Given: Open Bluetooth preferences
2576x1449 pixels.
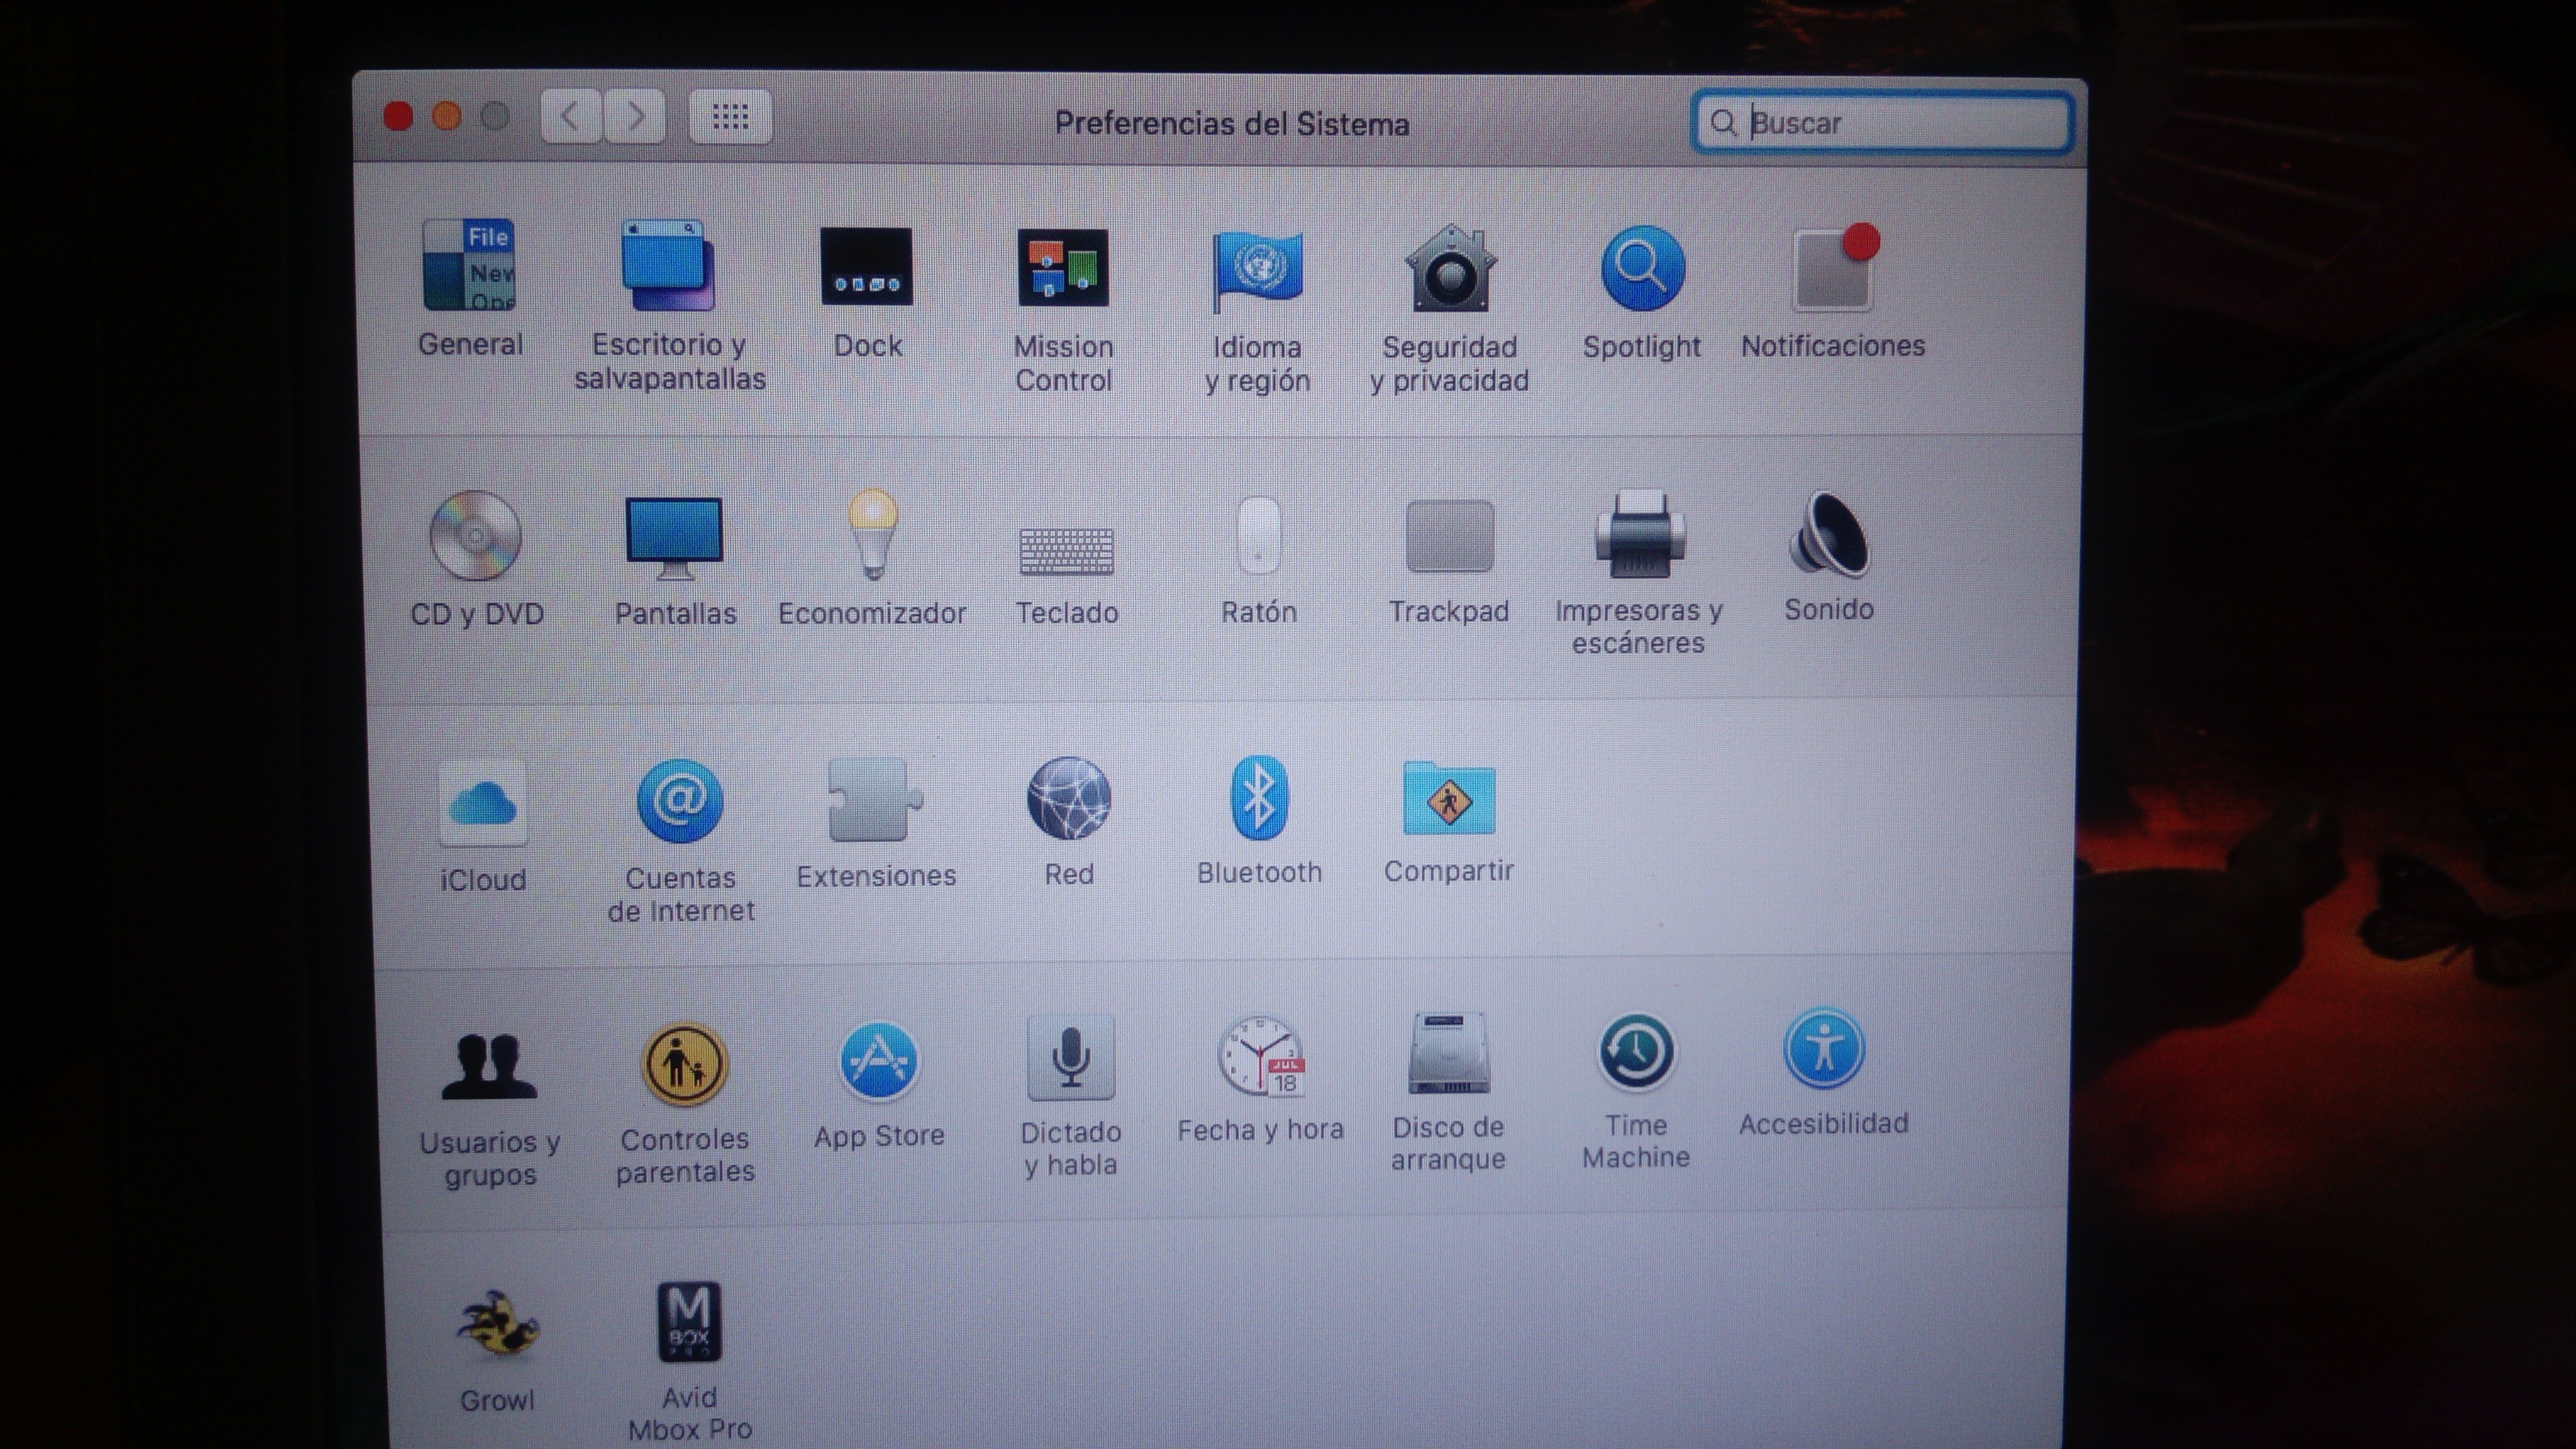Looking at the screenshot, I should (1259, 799).
